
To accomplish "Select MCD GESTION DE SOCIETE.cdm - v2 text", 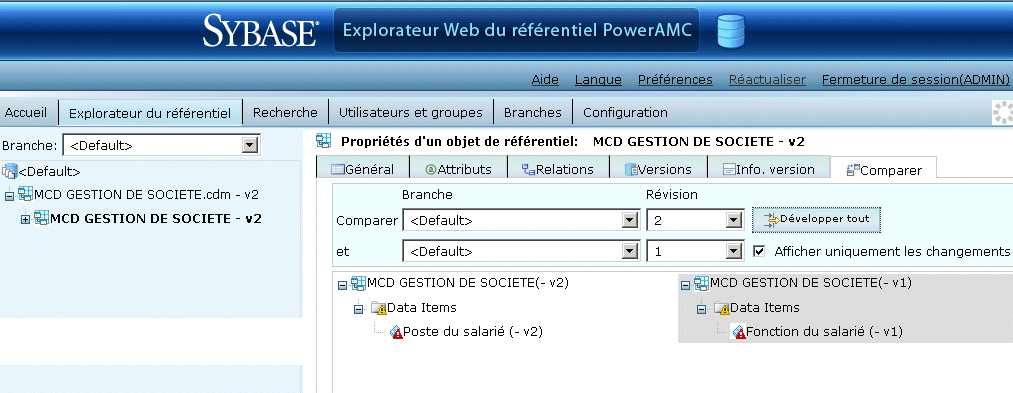I will pos(147,195).
